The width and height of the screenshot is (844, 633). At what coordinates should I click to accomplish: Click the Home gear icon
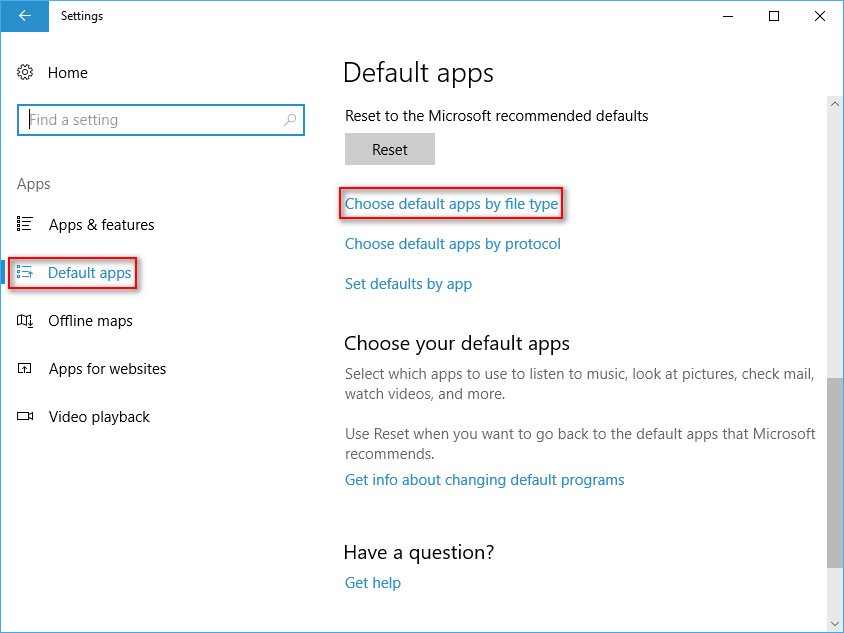(26, 72)
